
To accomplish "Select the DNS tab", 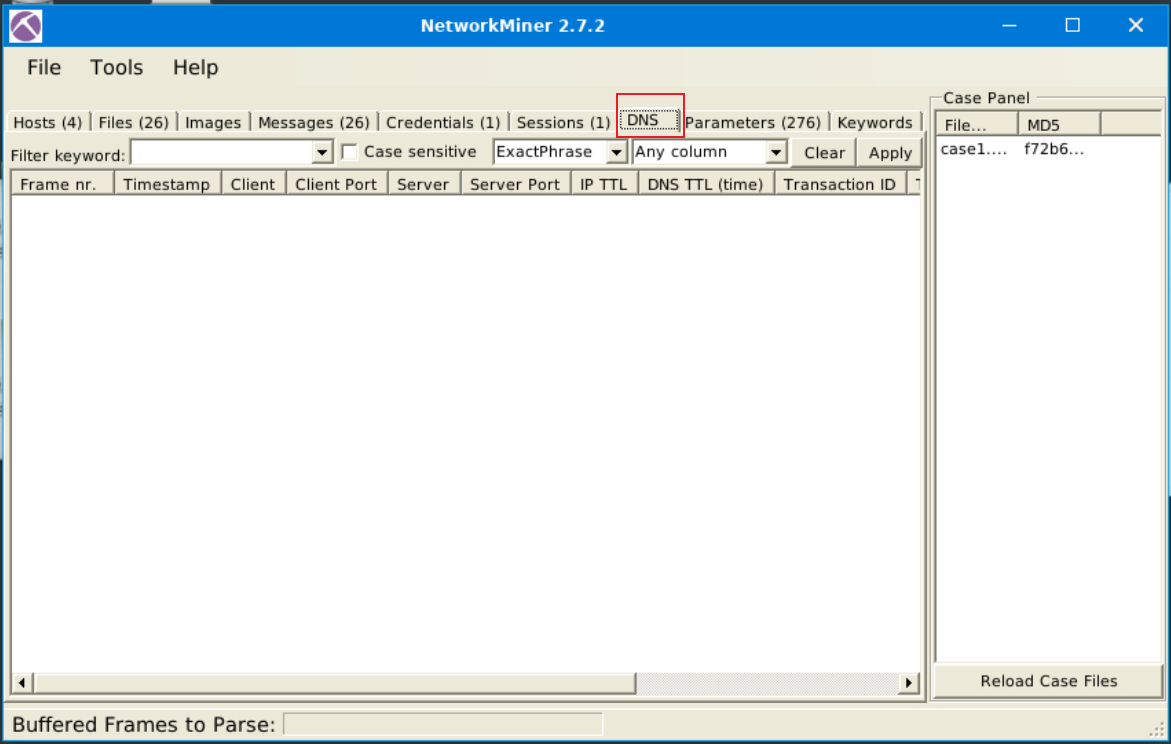I will (x=649, y=120).
